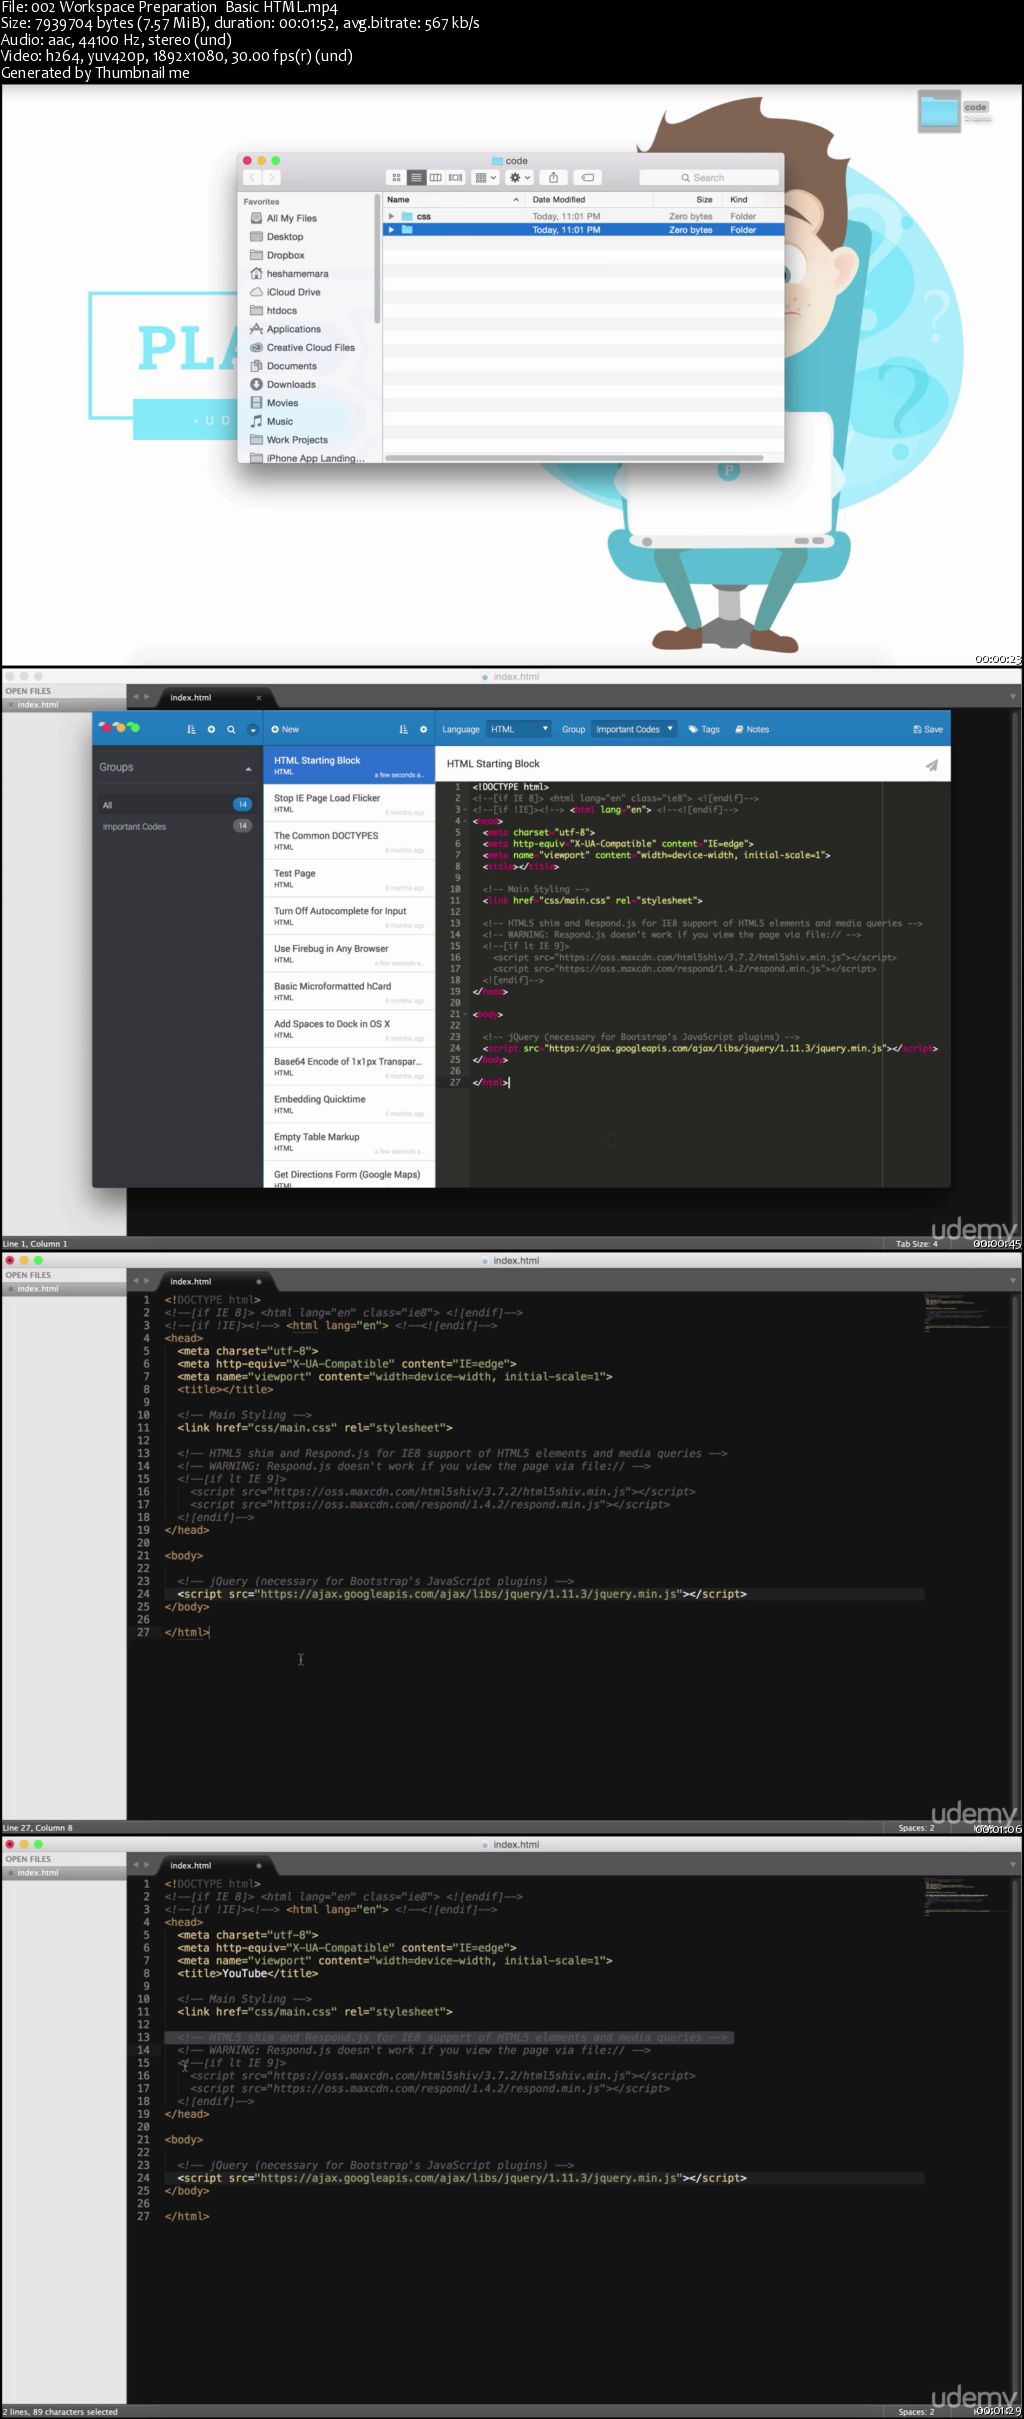Open Applications in Finder sidebar
The image size is (1024, 2419).
tap(293, 329)
